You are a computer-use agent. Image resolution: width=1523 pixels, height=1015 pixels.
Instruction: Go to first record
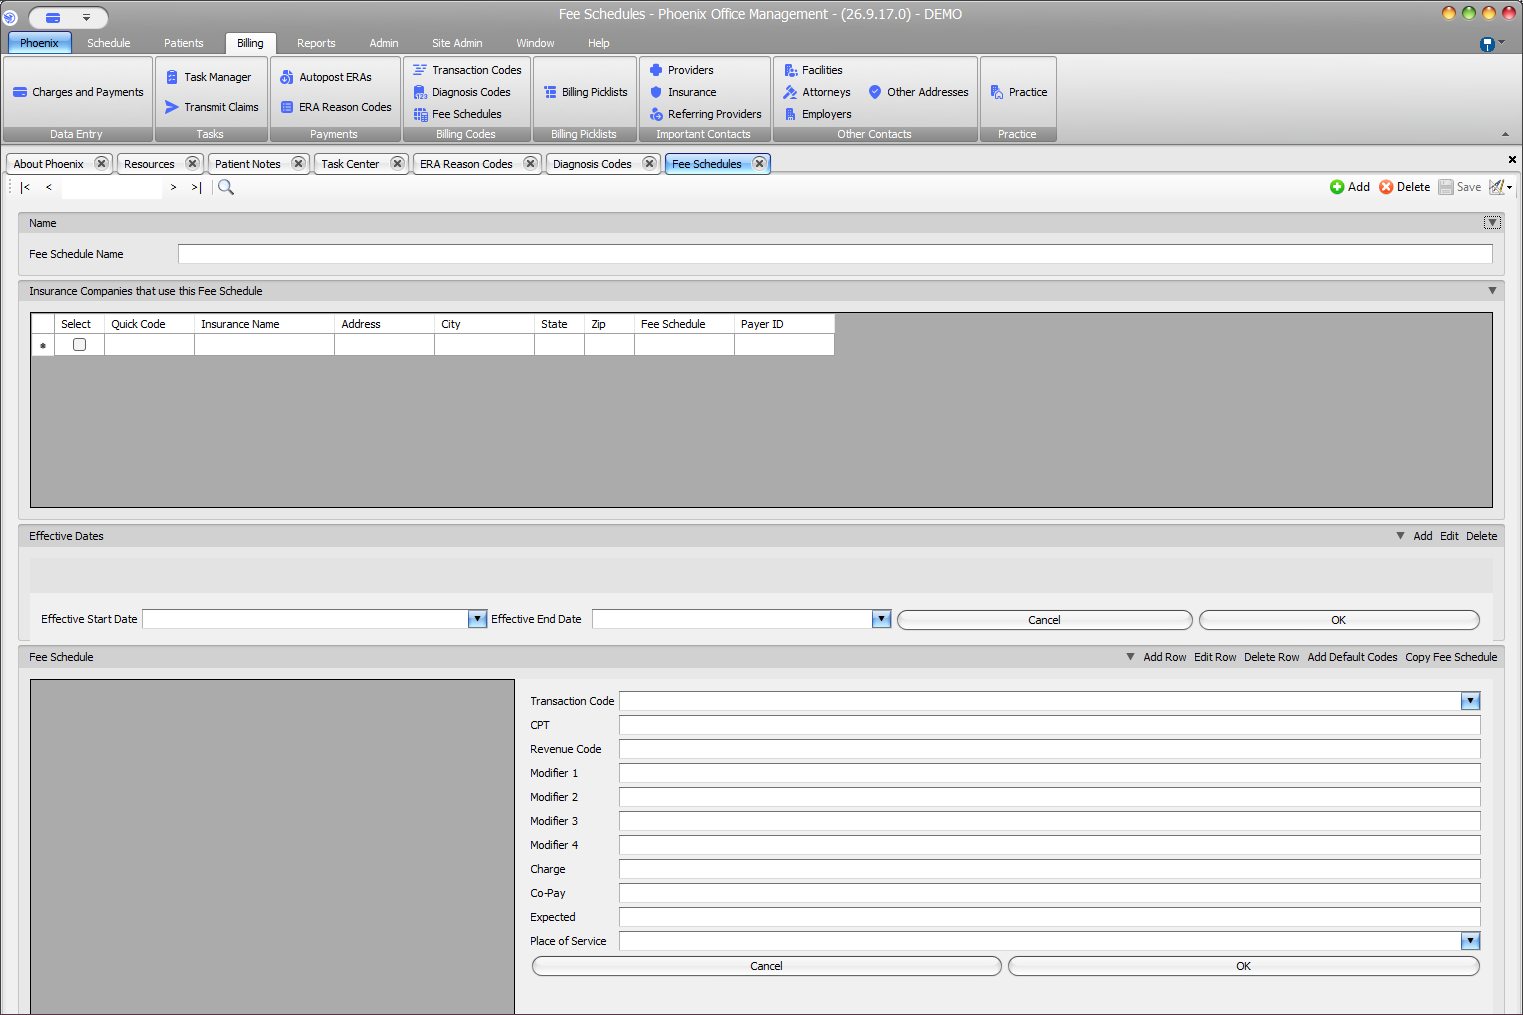[25, 187]
